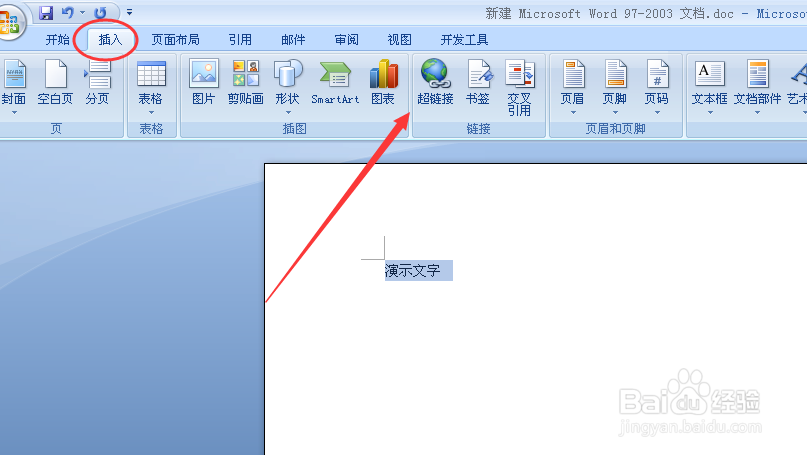The width and height of the screenshot is (807, 455).
Task: Select the 插入 ribbon tab
Action: click(110, 40)
